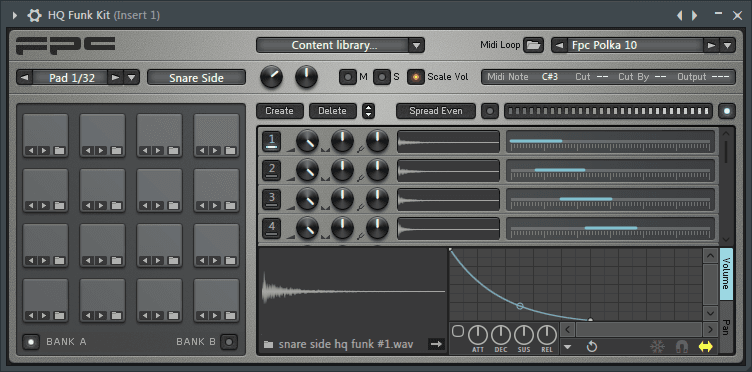752x372 pixels.
Task: Switch to previous pad from Pad 1/32
Action: click(25, 77)
